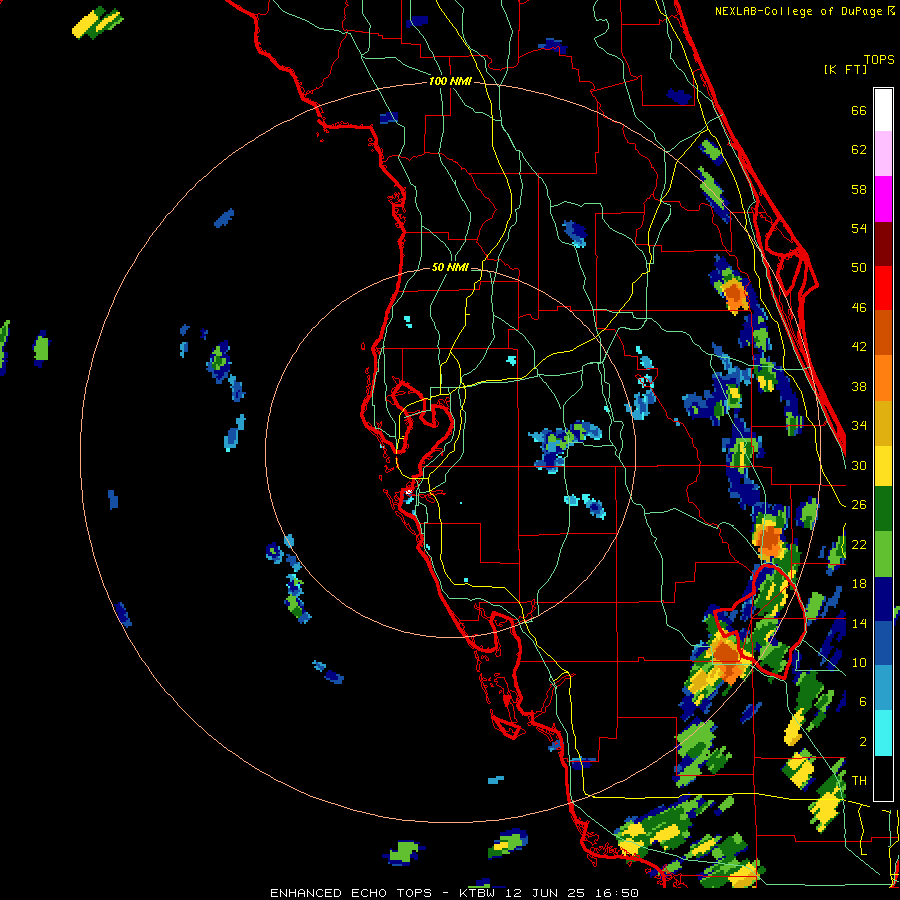Screen dimensions: 900x900
Task: Pick the dark red swatch on the scale
Action: [x=883, y=244]
